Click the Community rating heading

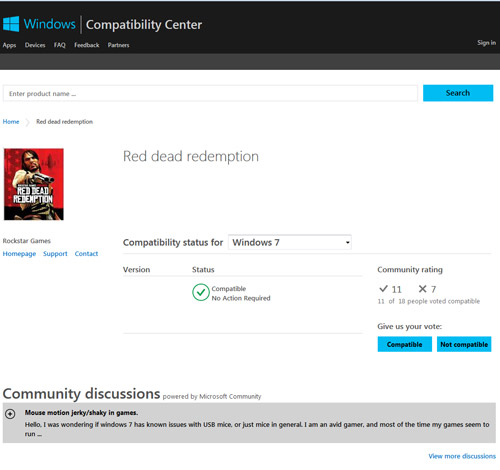tap(410, 270)
